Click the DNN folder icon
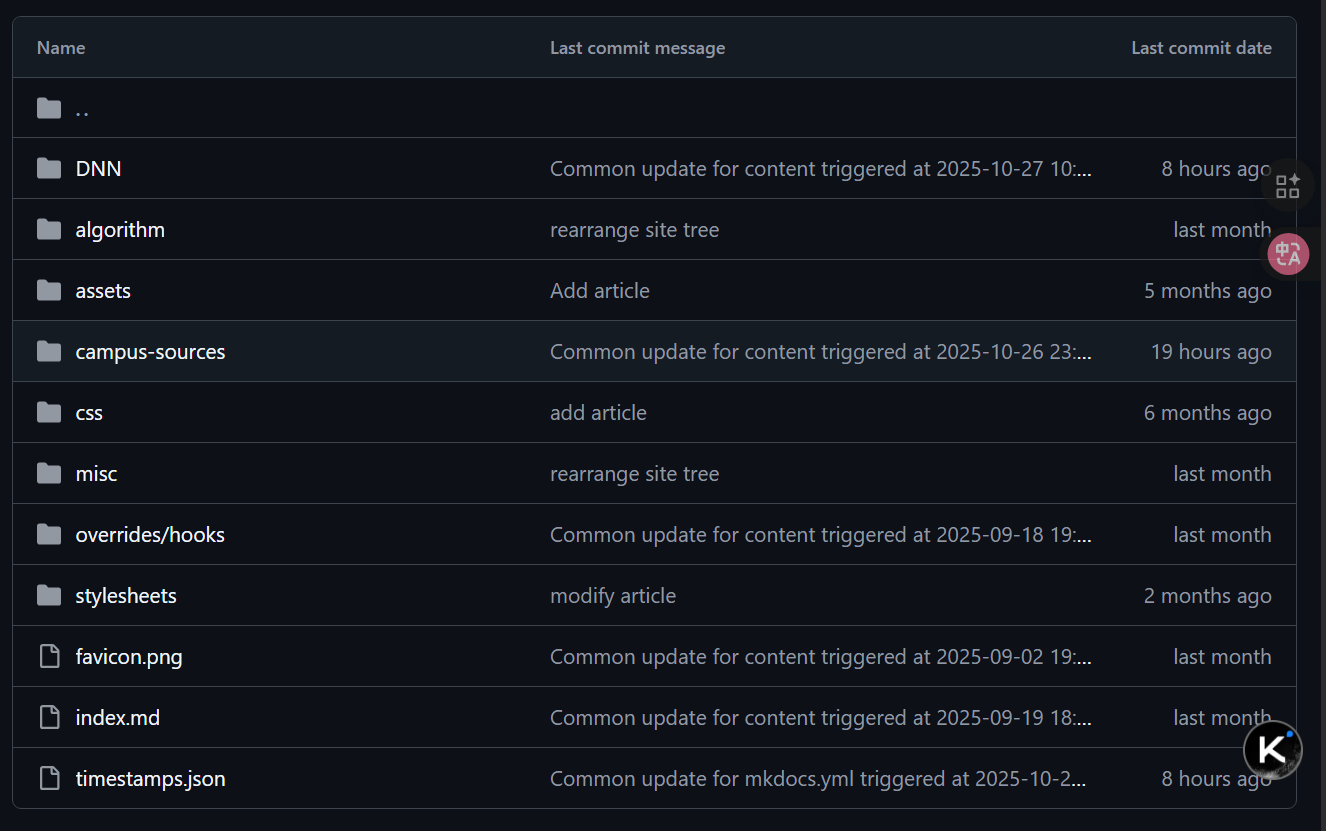The image size is (1326, 831). tap(49, 169)
